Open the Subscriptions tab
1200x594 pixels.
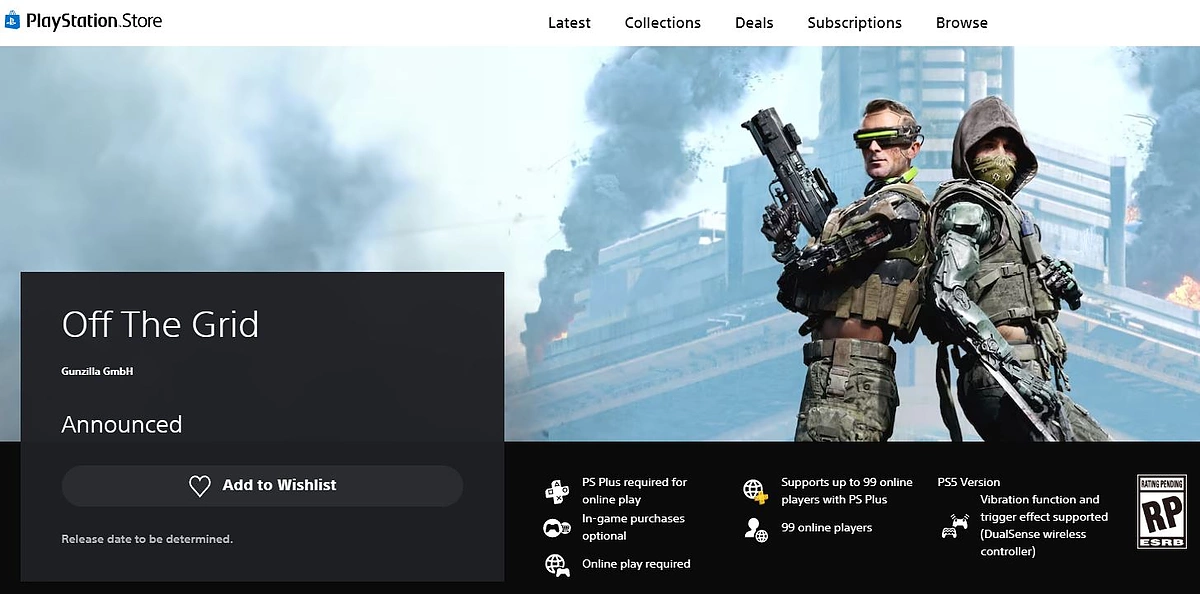point(854,23)
